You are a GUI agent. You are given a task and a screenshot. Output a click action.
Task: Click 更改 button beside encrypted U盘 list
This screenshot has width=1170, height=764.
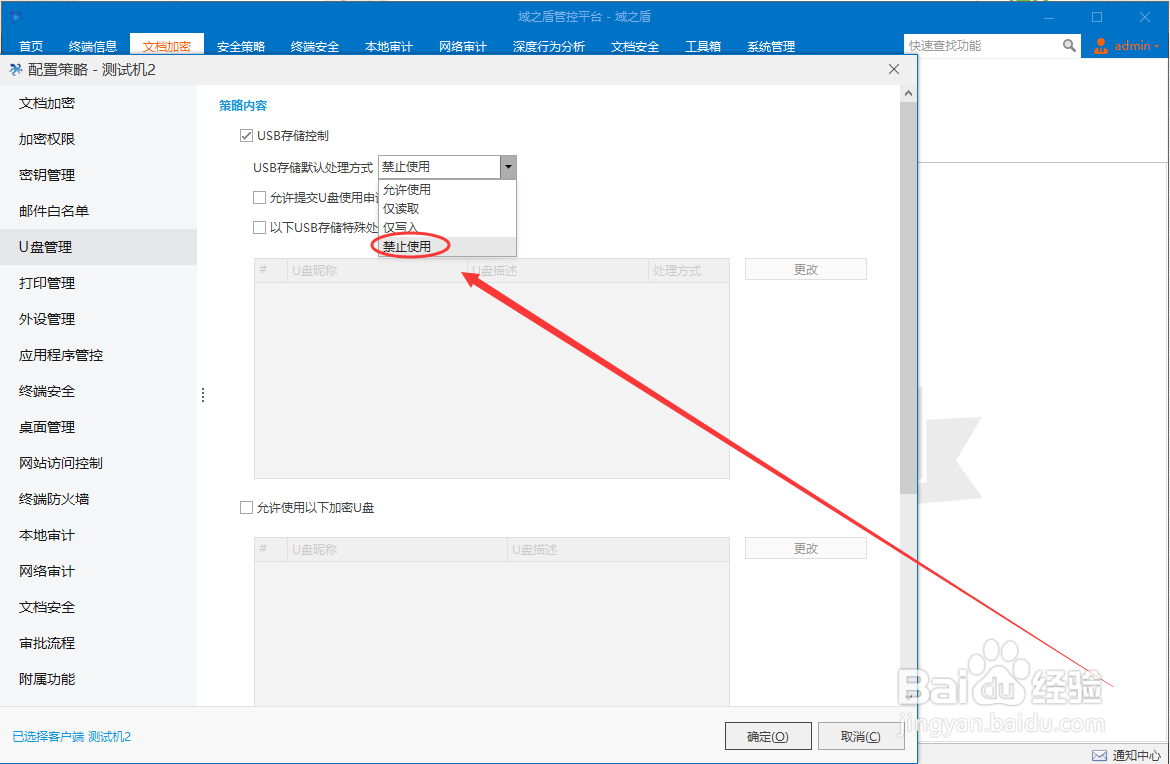tap(805, 548)
